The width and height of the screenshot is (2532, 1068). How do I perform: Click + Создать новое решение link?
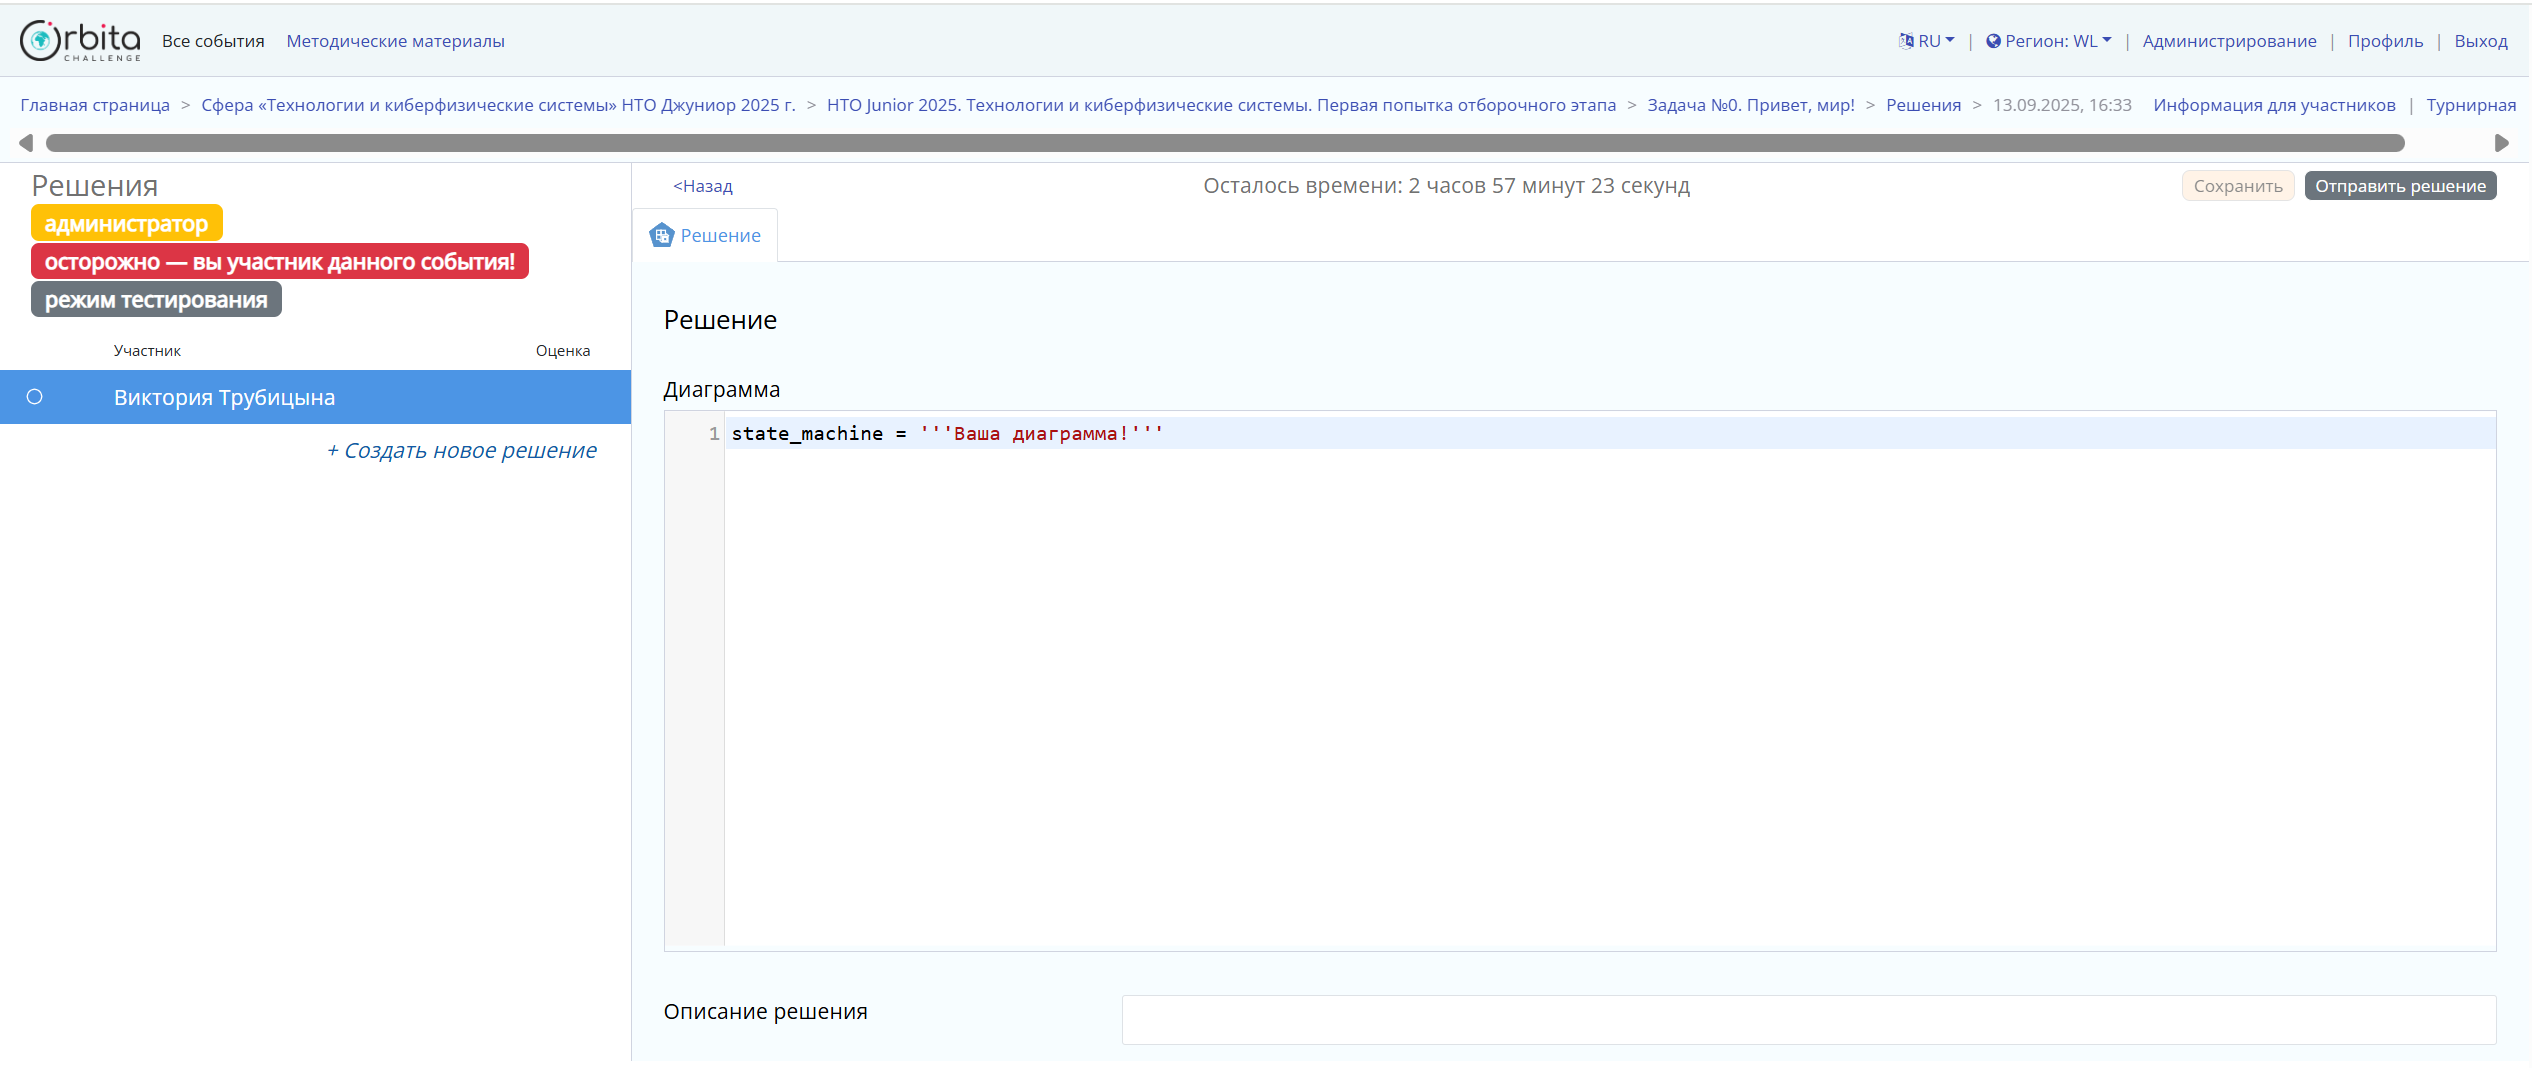click(462, 451)
